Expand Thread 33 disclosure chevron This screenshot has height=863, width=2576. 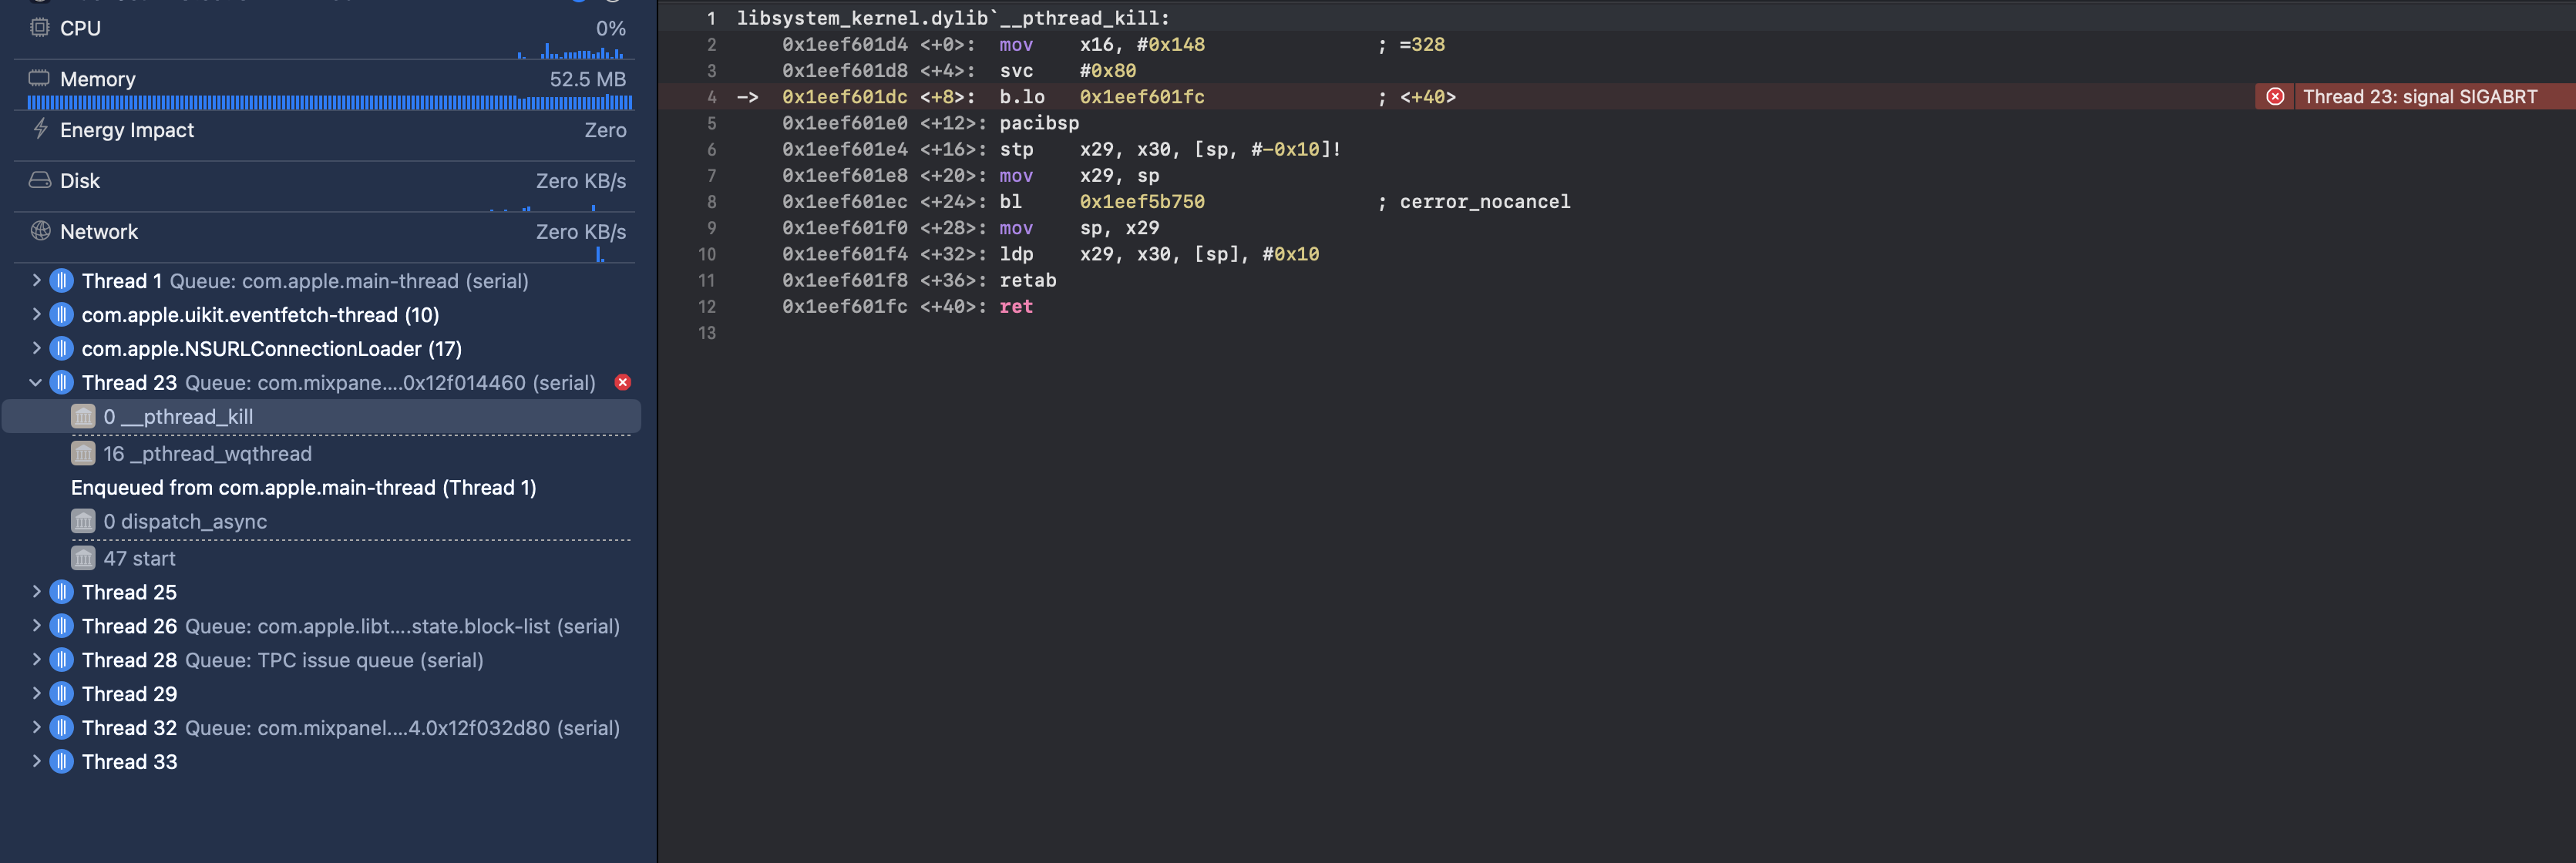(36, 761)
